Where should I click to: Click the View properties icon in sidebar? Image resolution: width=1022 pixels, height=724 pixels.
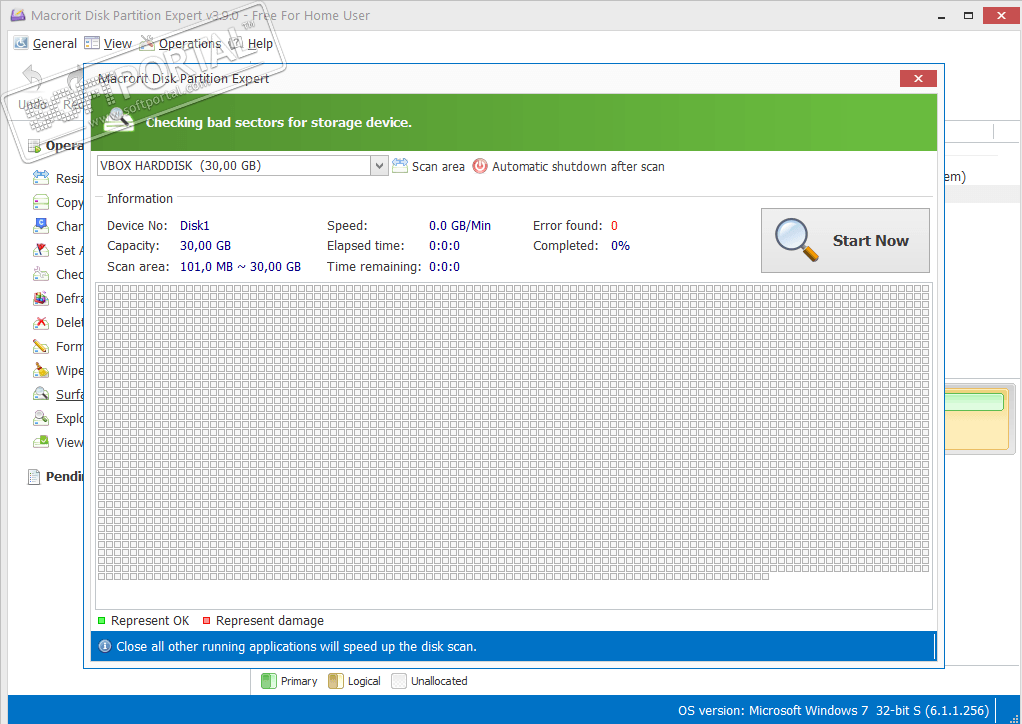point(40,442)
